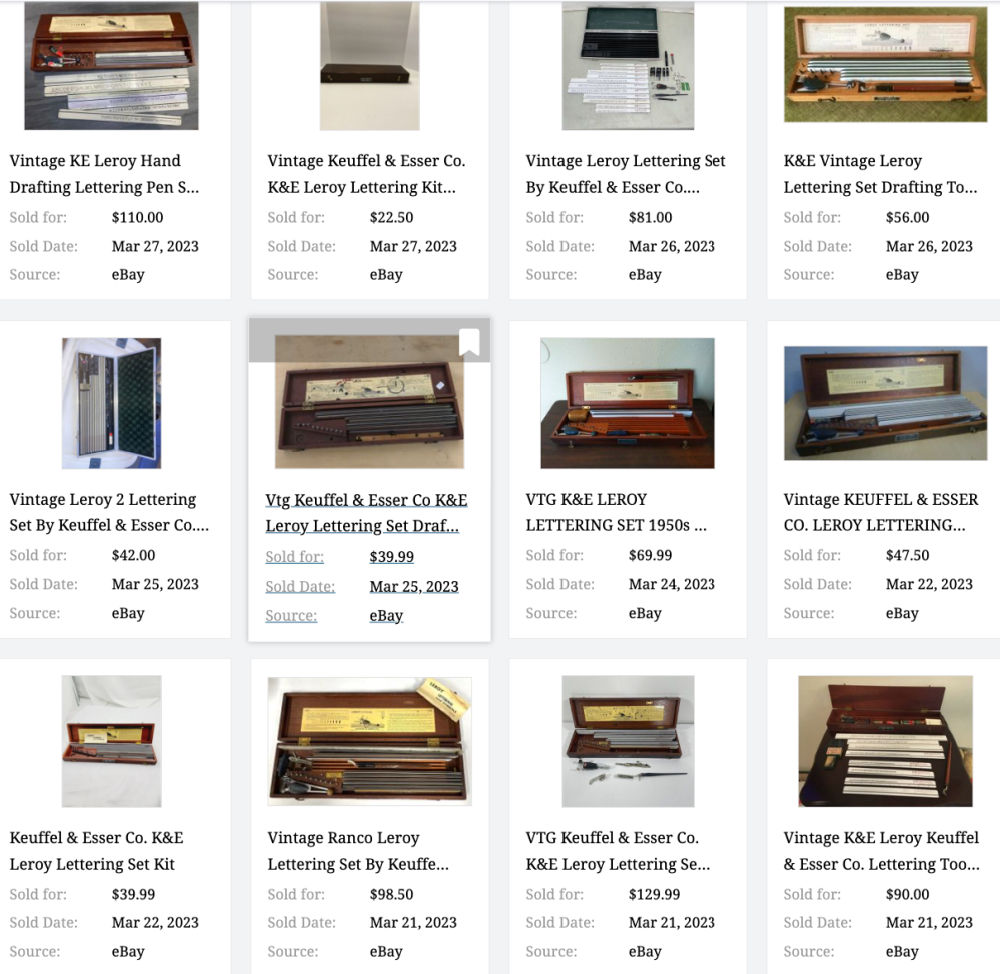Open the Vintage KE Leroy Hand Drafting listing title
This screenshot has height=974, width=1000.
(104, 173)
